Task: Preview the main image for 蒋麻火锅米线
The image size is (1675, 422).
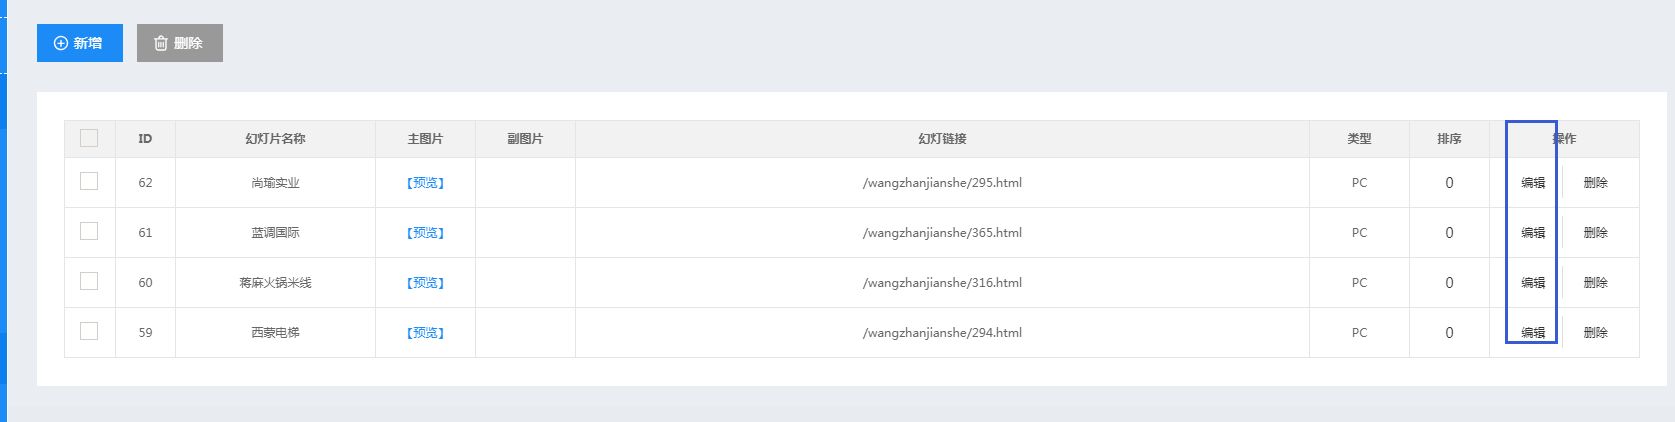Action: point(425,283)
